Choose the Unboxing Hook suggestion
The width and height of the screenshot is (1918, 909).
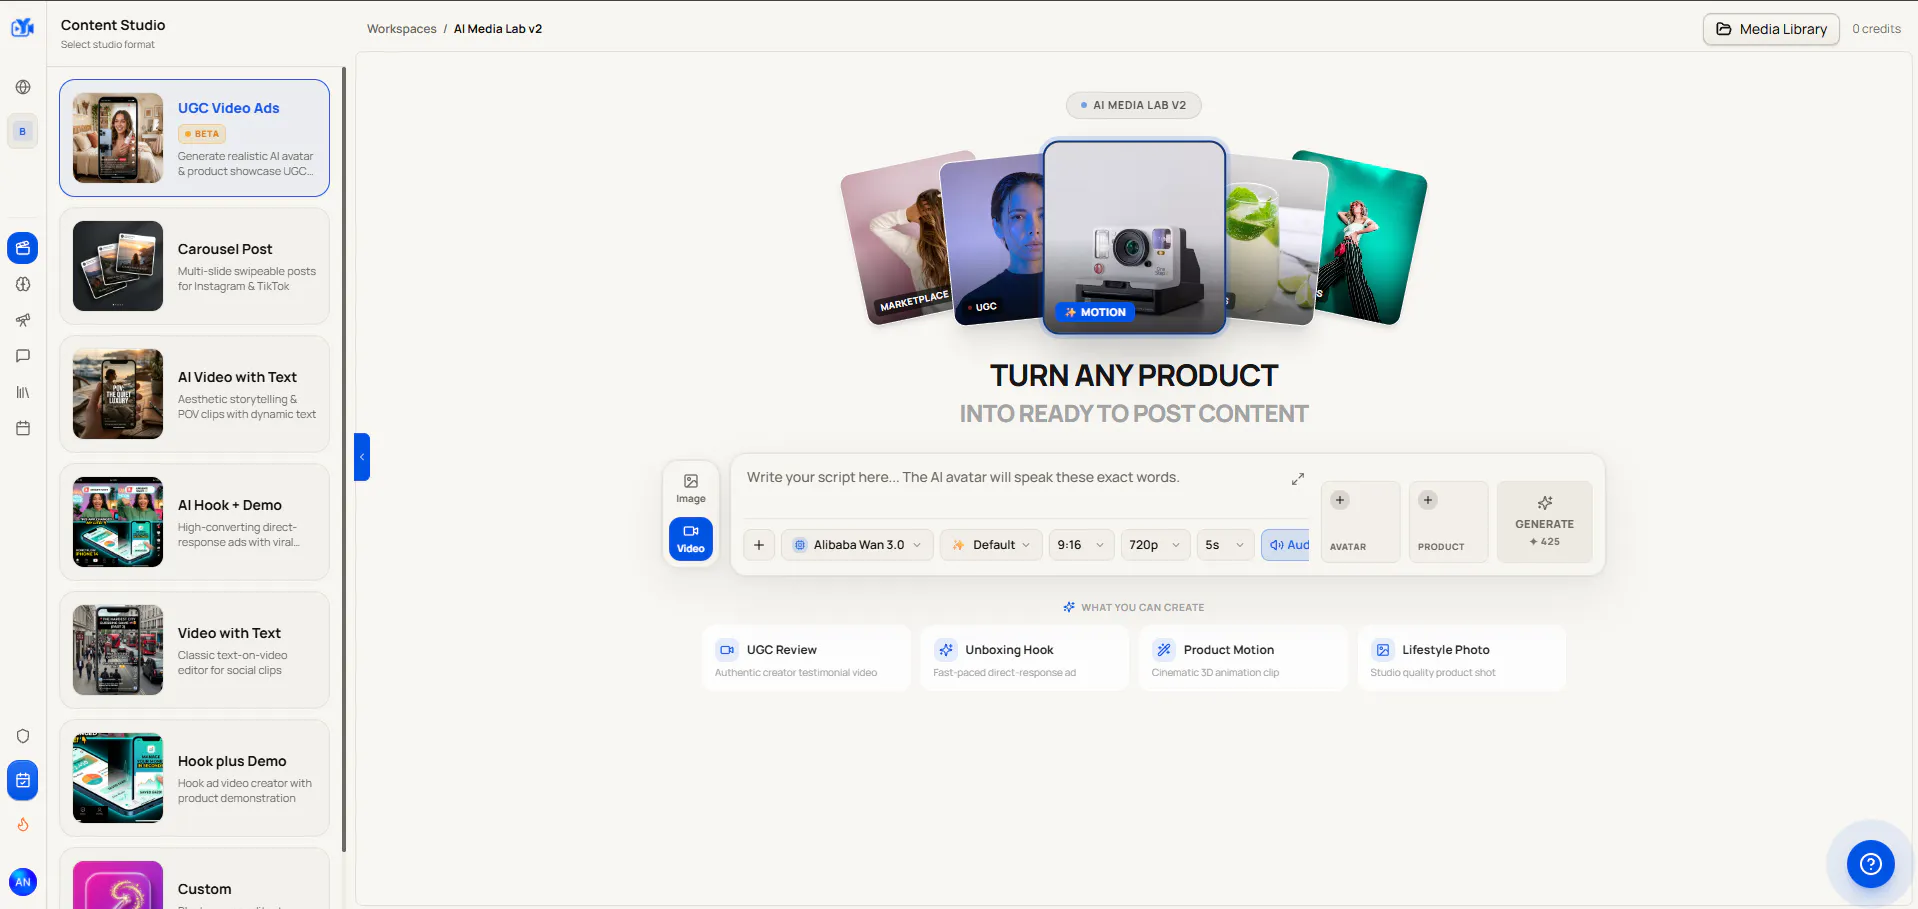coord(1025,659)
